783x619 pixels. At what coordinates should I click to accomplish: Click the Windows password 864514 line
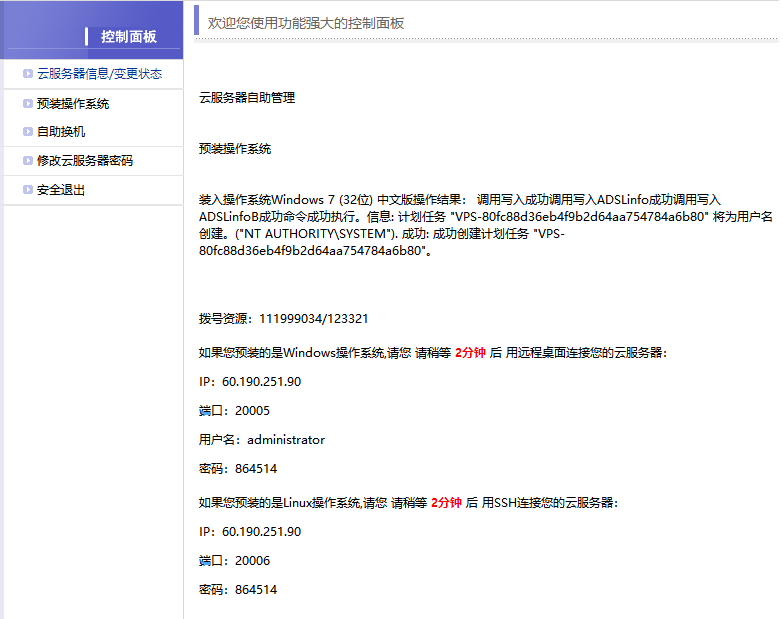click(x=238, y=469)
